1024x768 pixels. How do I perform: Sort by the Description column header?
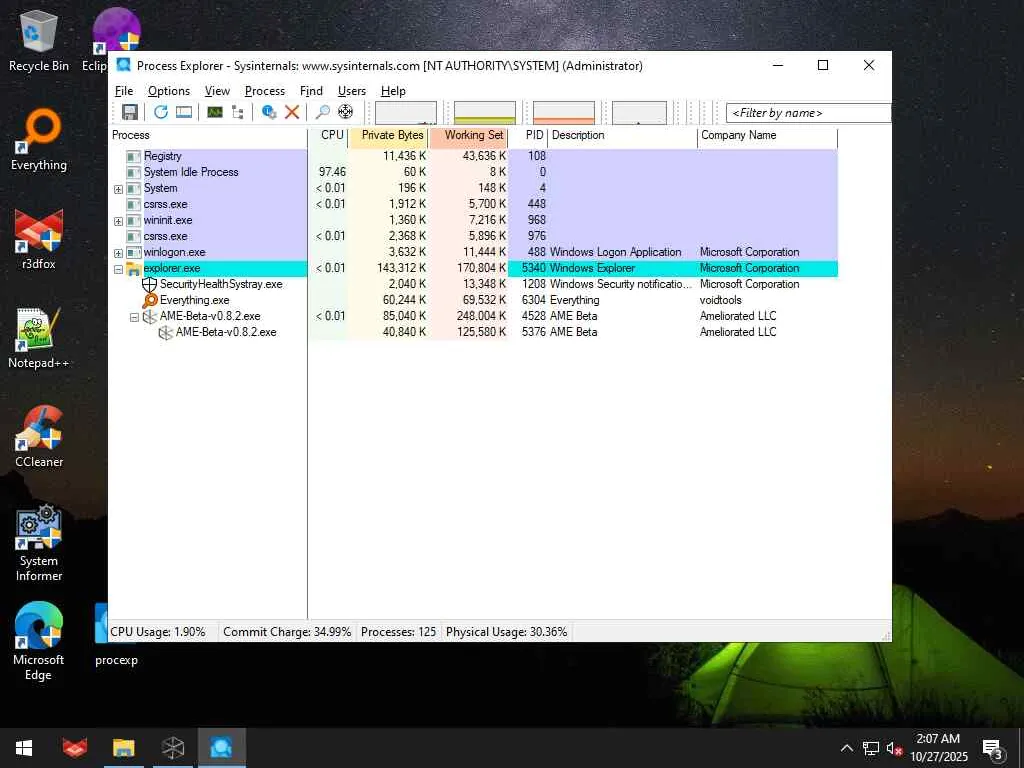[x=623, y=135]
